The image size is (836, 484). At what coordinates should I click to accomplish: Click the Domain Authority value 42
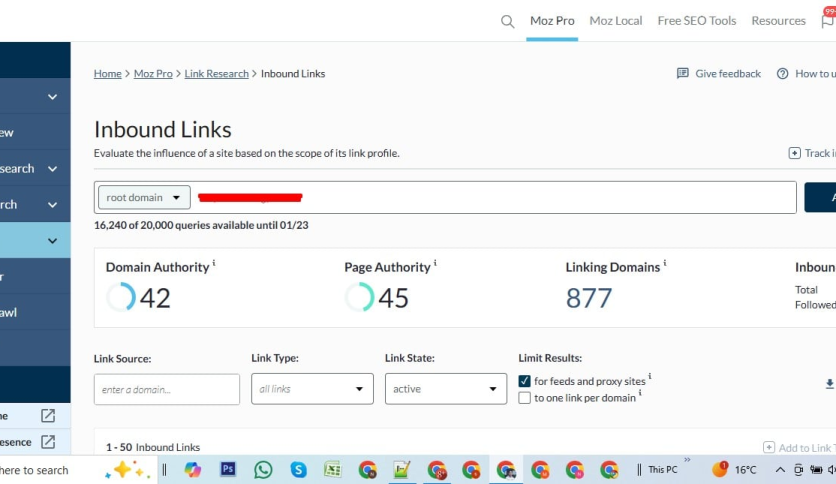[x=155, y=298]
